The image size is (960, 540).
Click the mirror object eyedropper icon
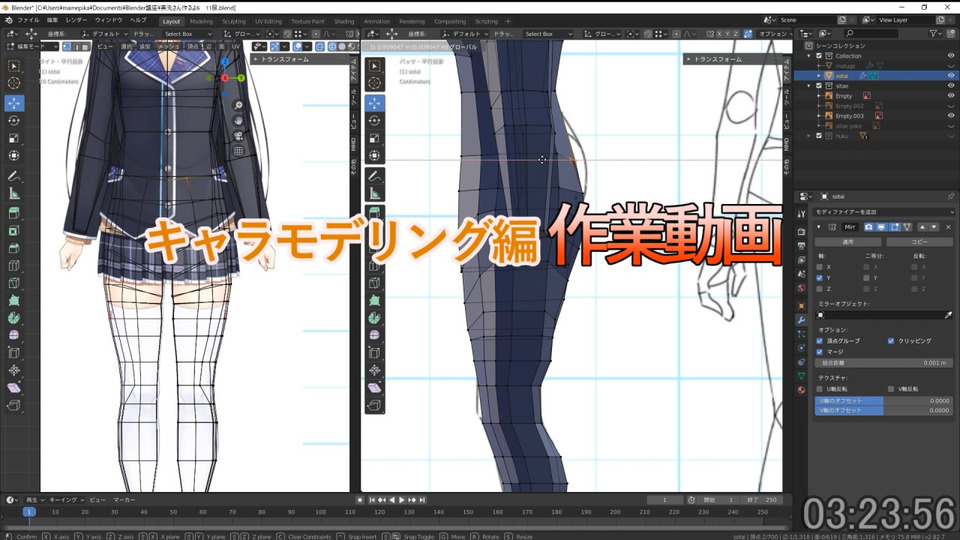[x=948, y=315]
